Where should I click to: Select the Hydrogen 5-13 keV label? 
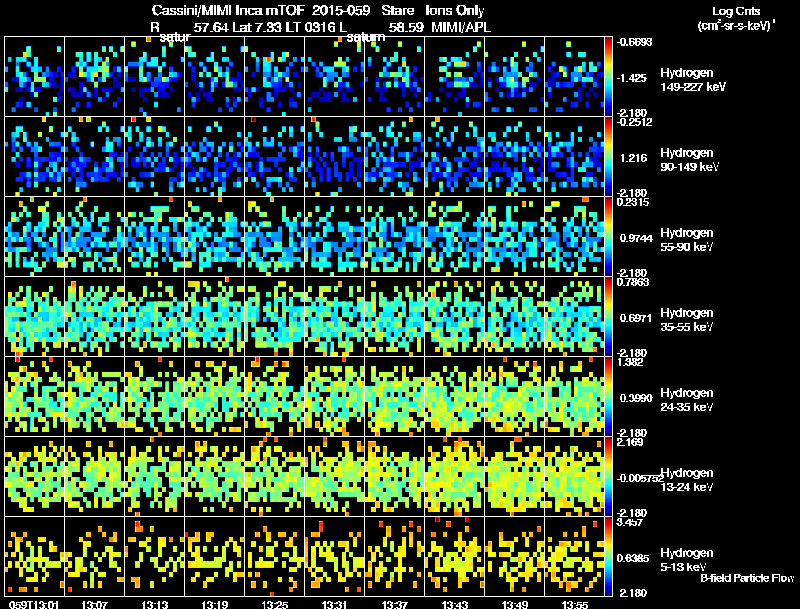(x=687, y=560)
